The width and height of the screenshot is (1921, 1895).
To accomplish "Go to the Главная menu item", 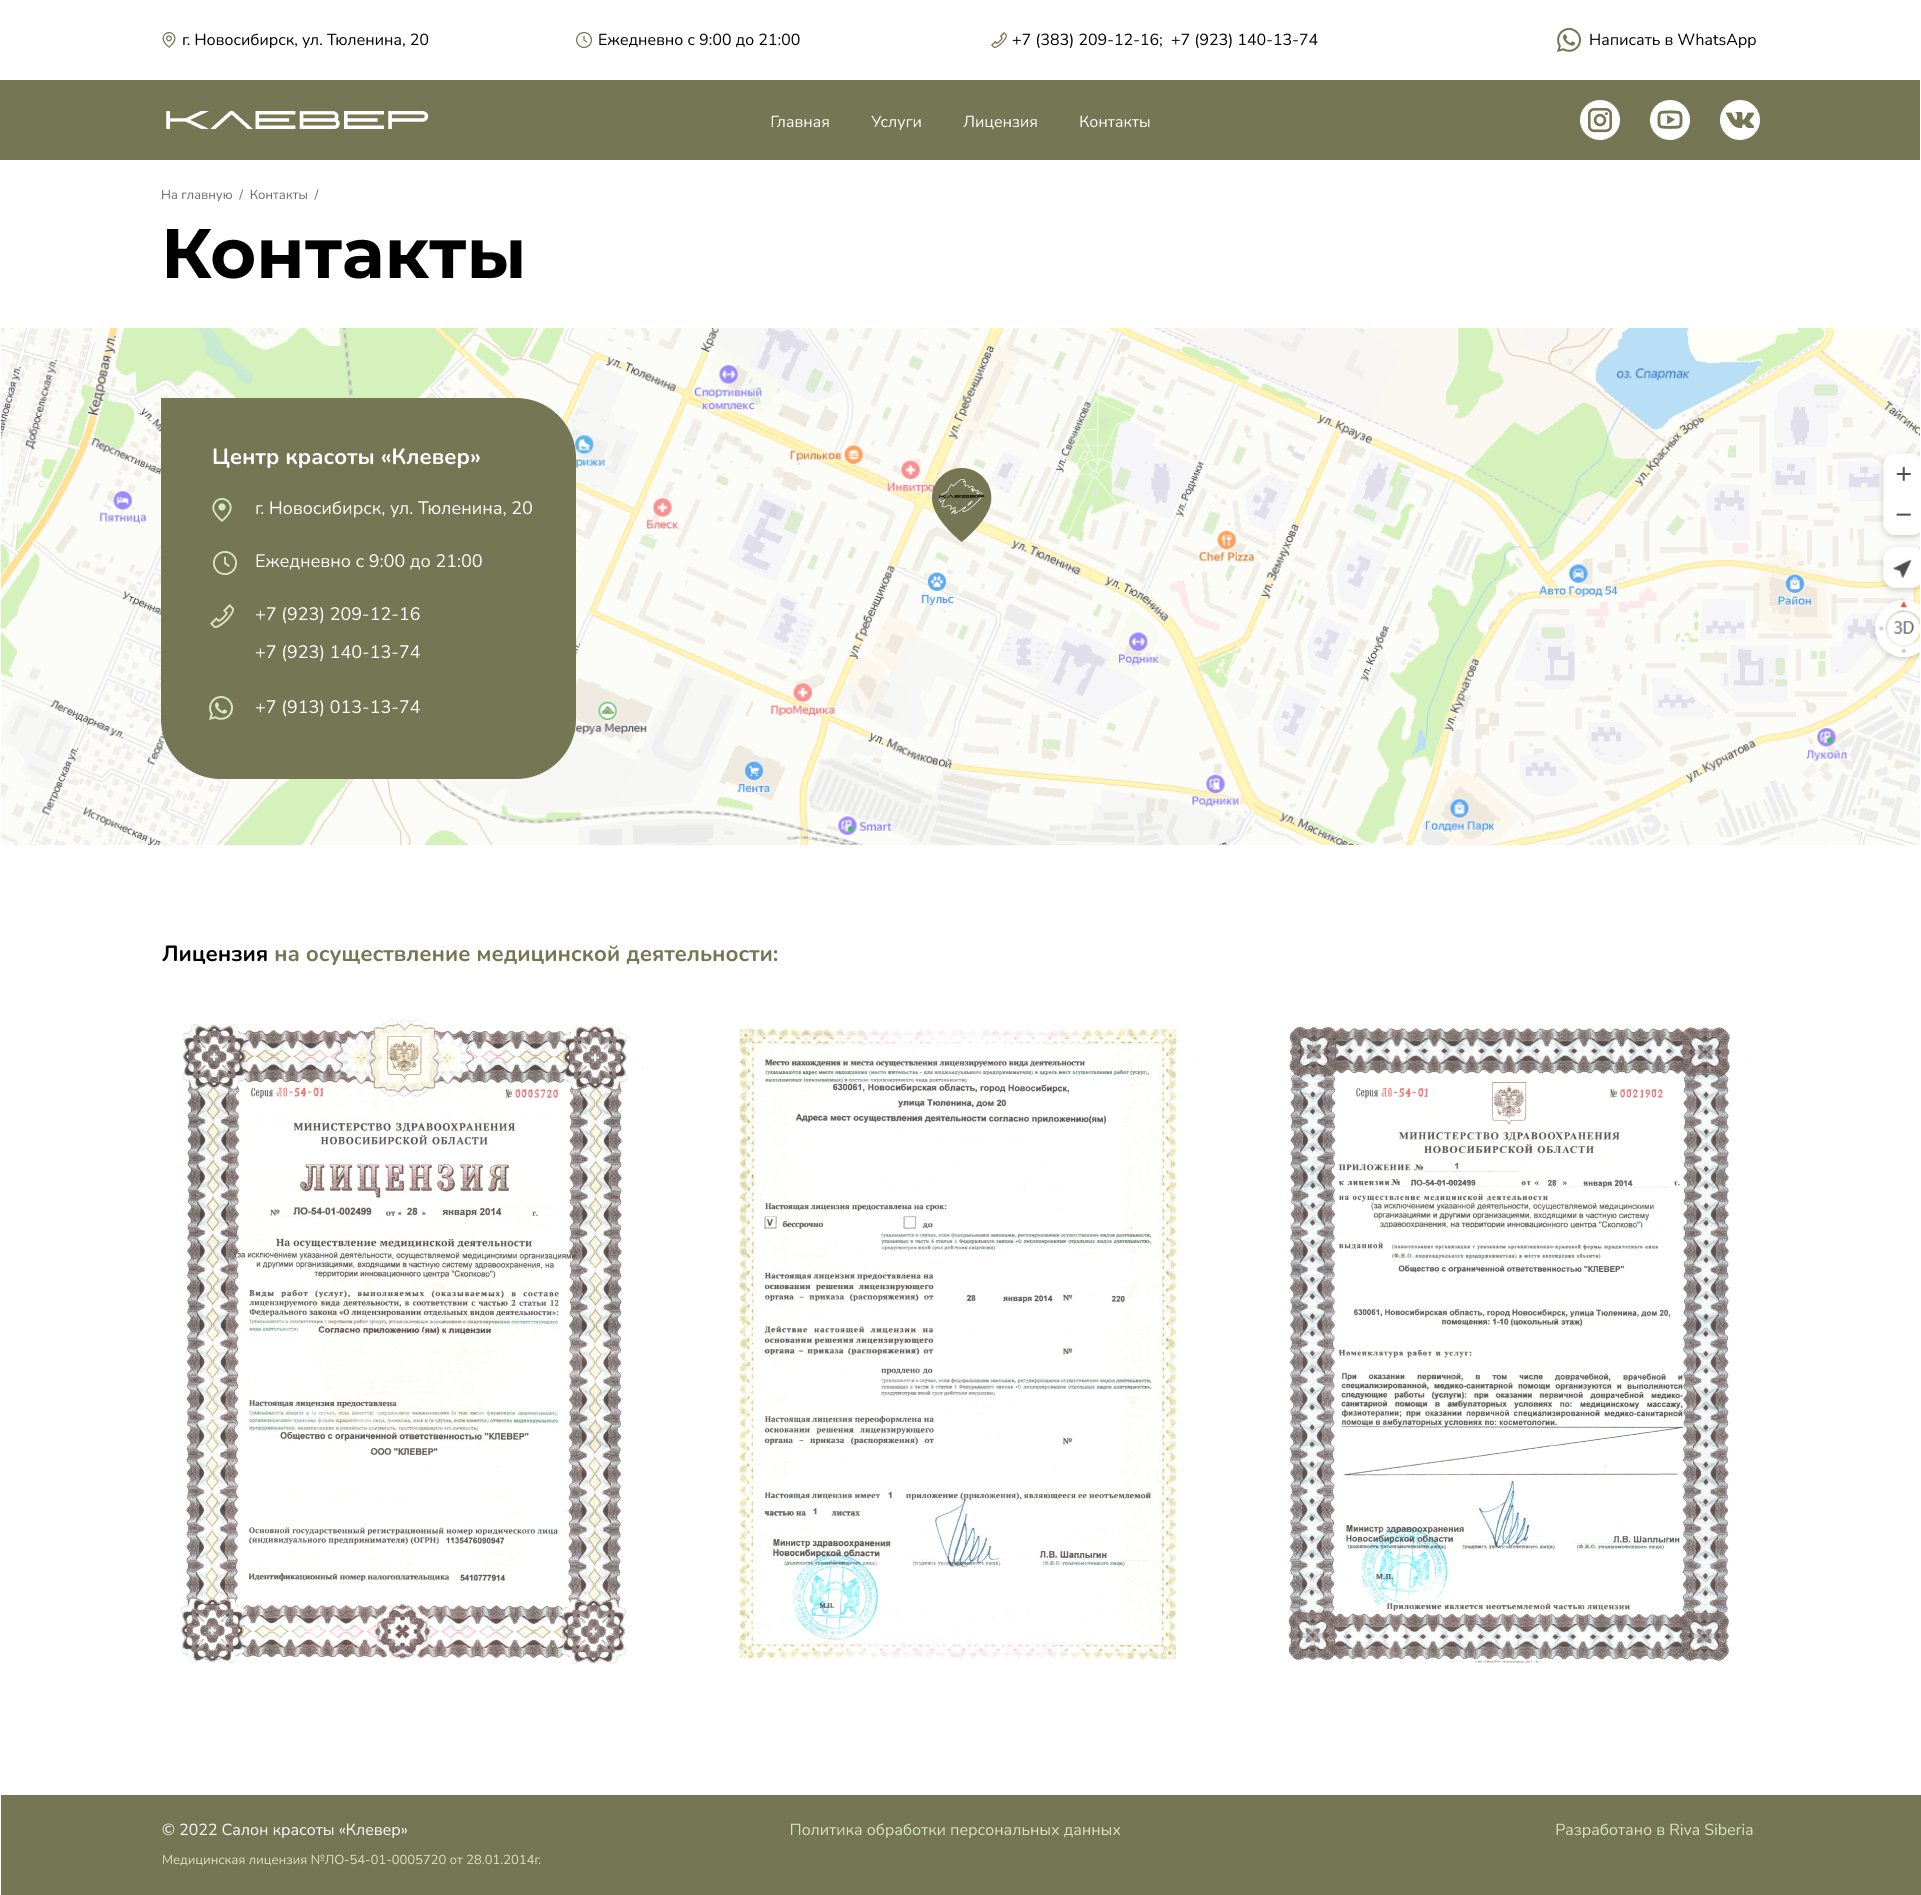I will [799, 122].
